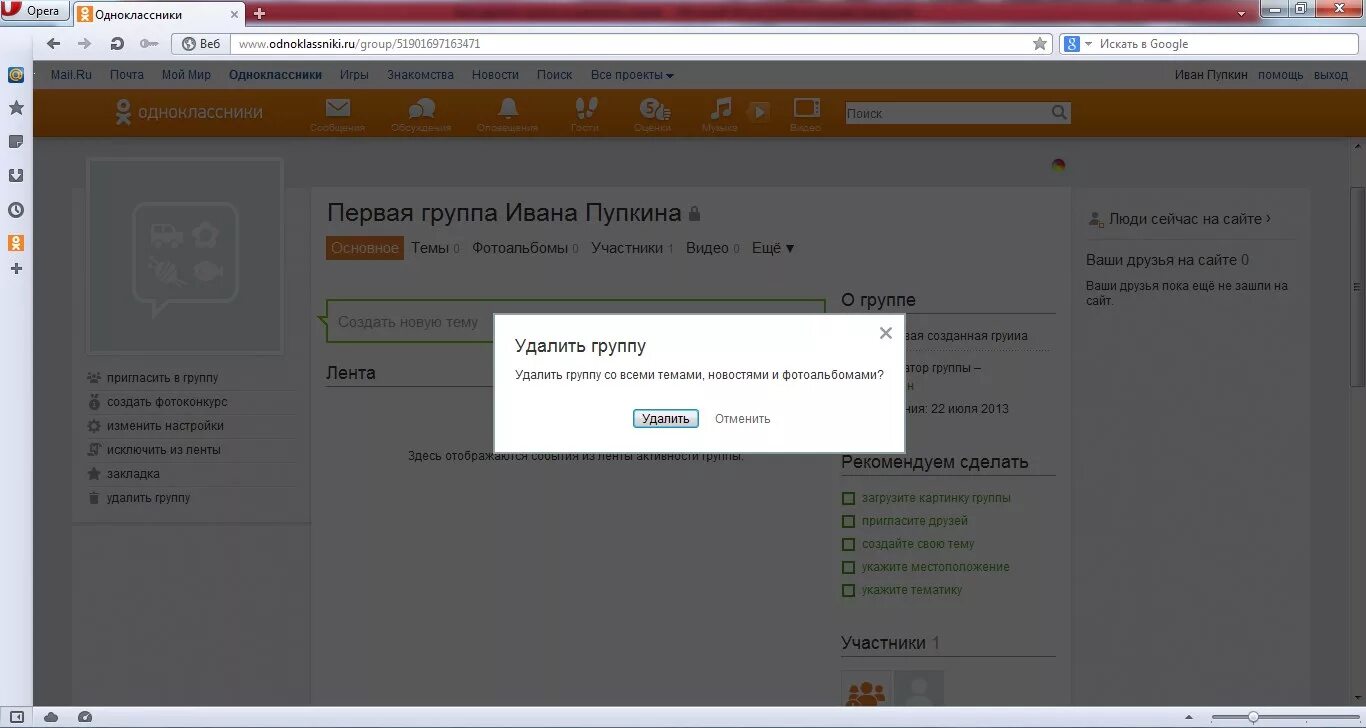
Task: Adjust the zoom slider in status bar
Action: coord(1253,717)
